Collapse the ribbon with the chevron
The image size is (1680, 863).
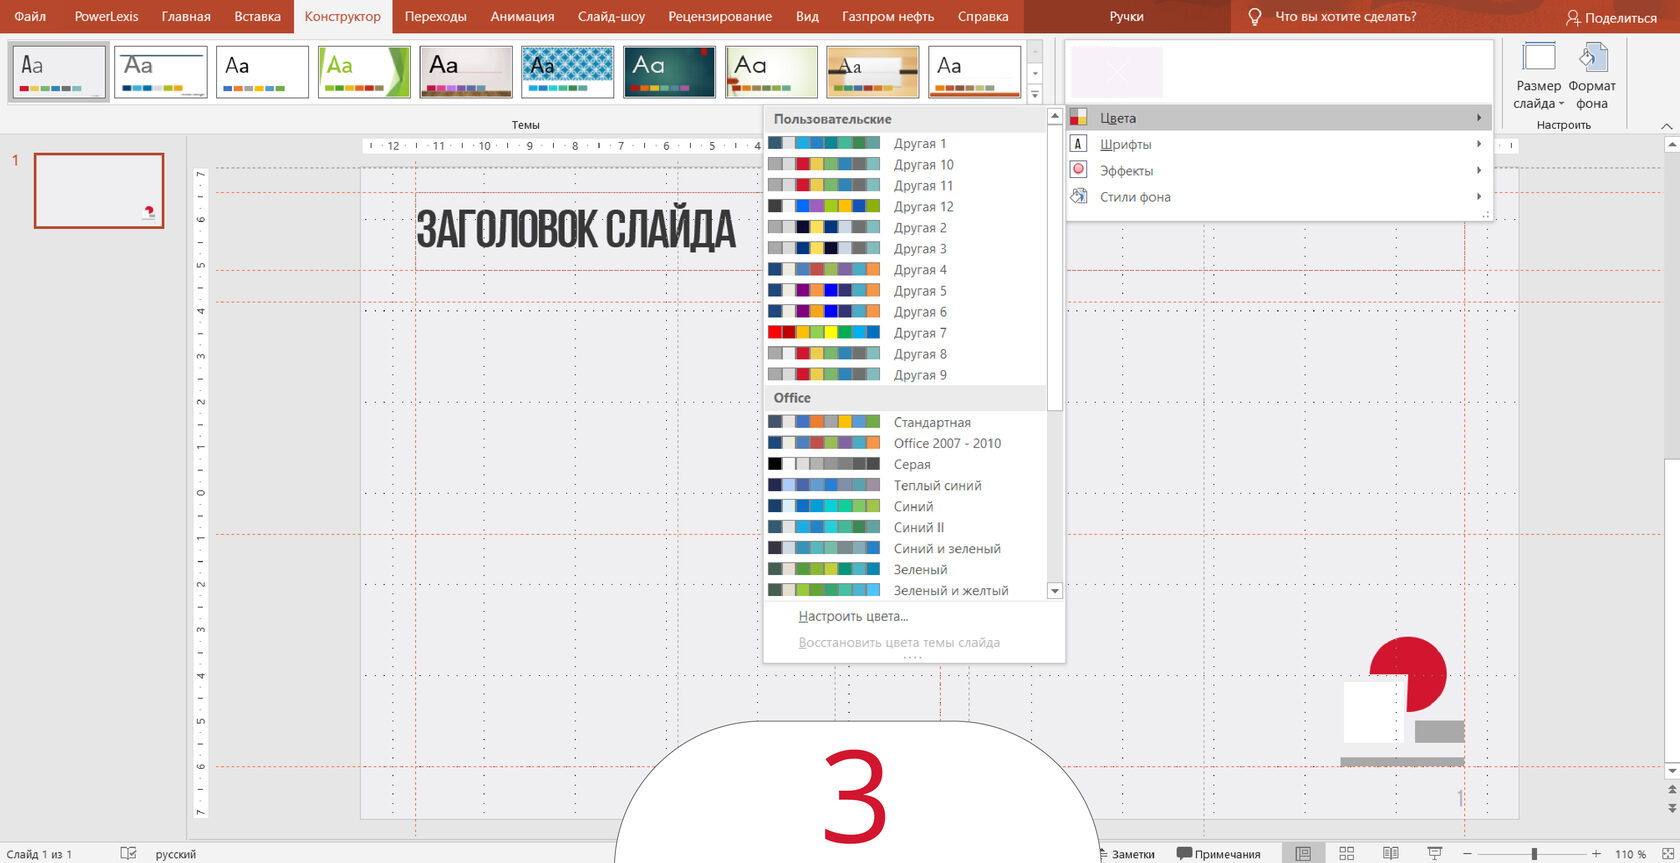1666,125
